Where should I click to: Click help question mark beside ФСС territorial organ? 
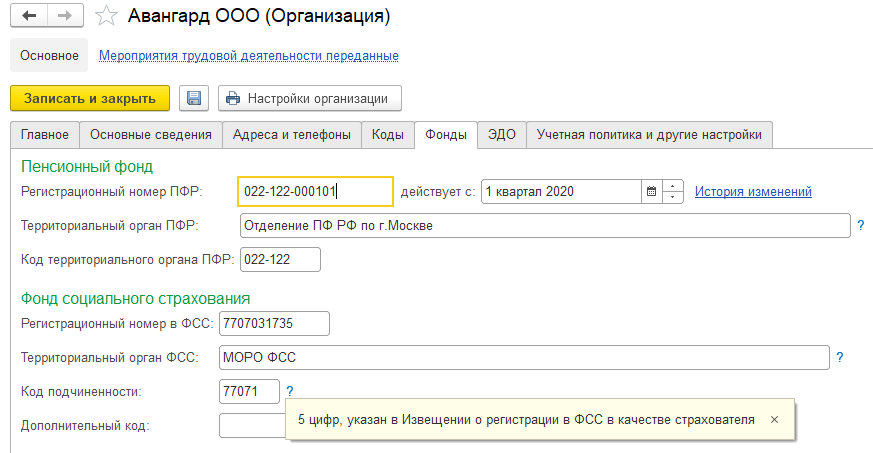coord(840,357)
